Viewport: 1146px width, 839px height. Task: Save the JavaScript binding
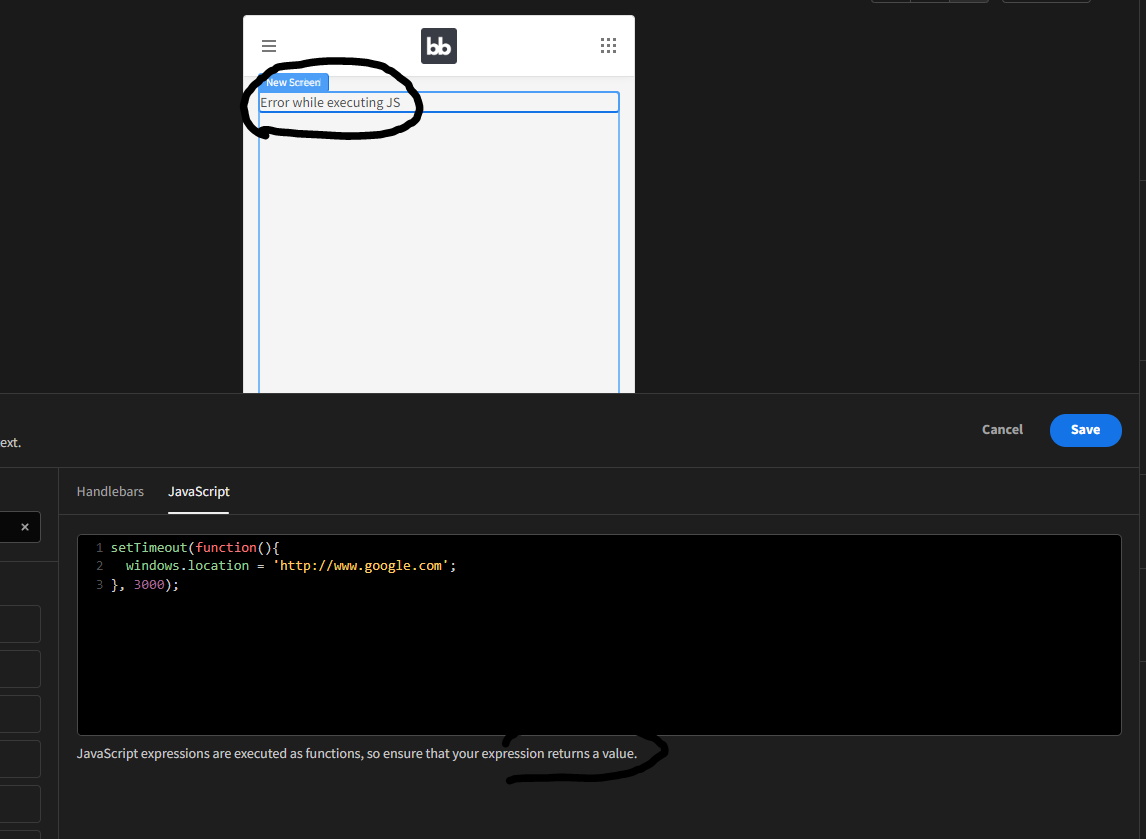tap(1086, 429)
